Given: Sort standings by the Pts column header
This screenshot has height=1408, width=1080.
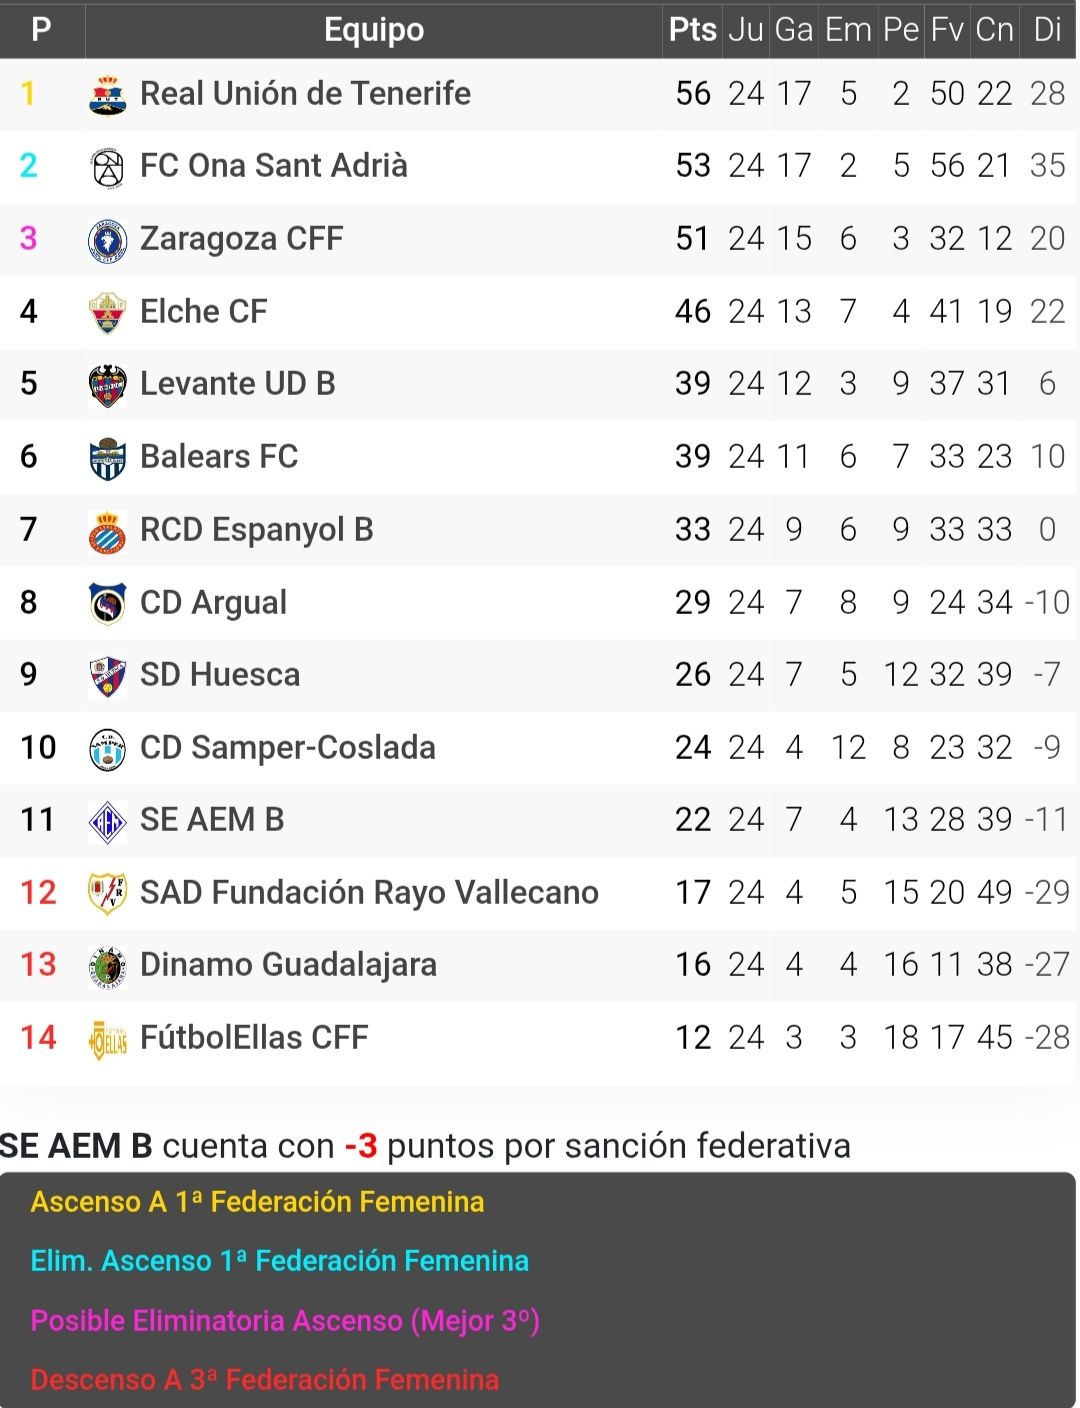Looking at the screenshot, I should click(x=692, y=29).
